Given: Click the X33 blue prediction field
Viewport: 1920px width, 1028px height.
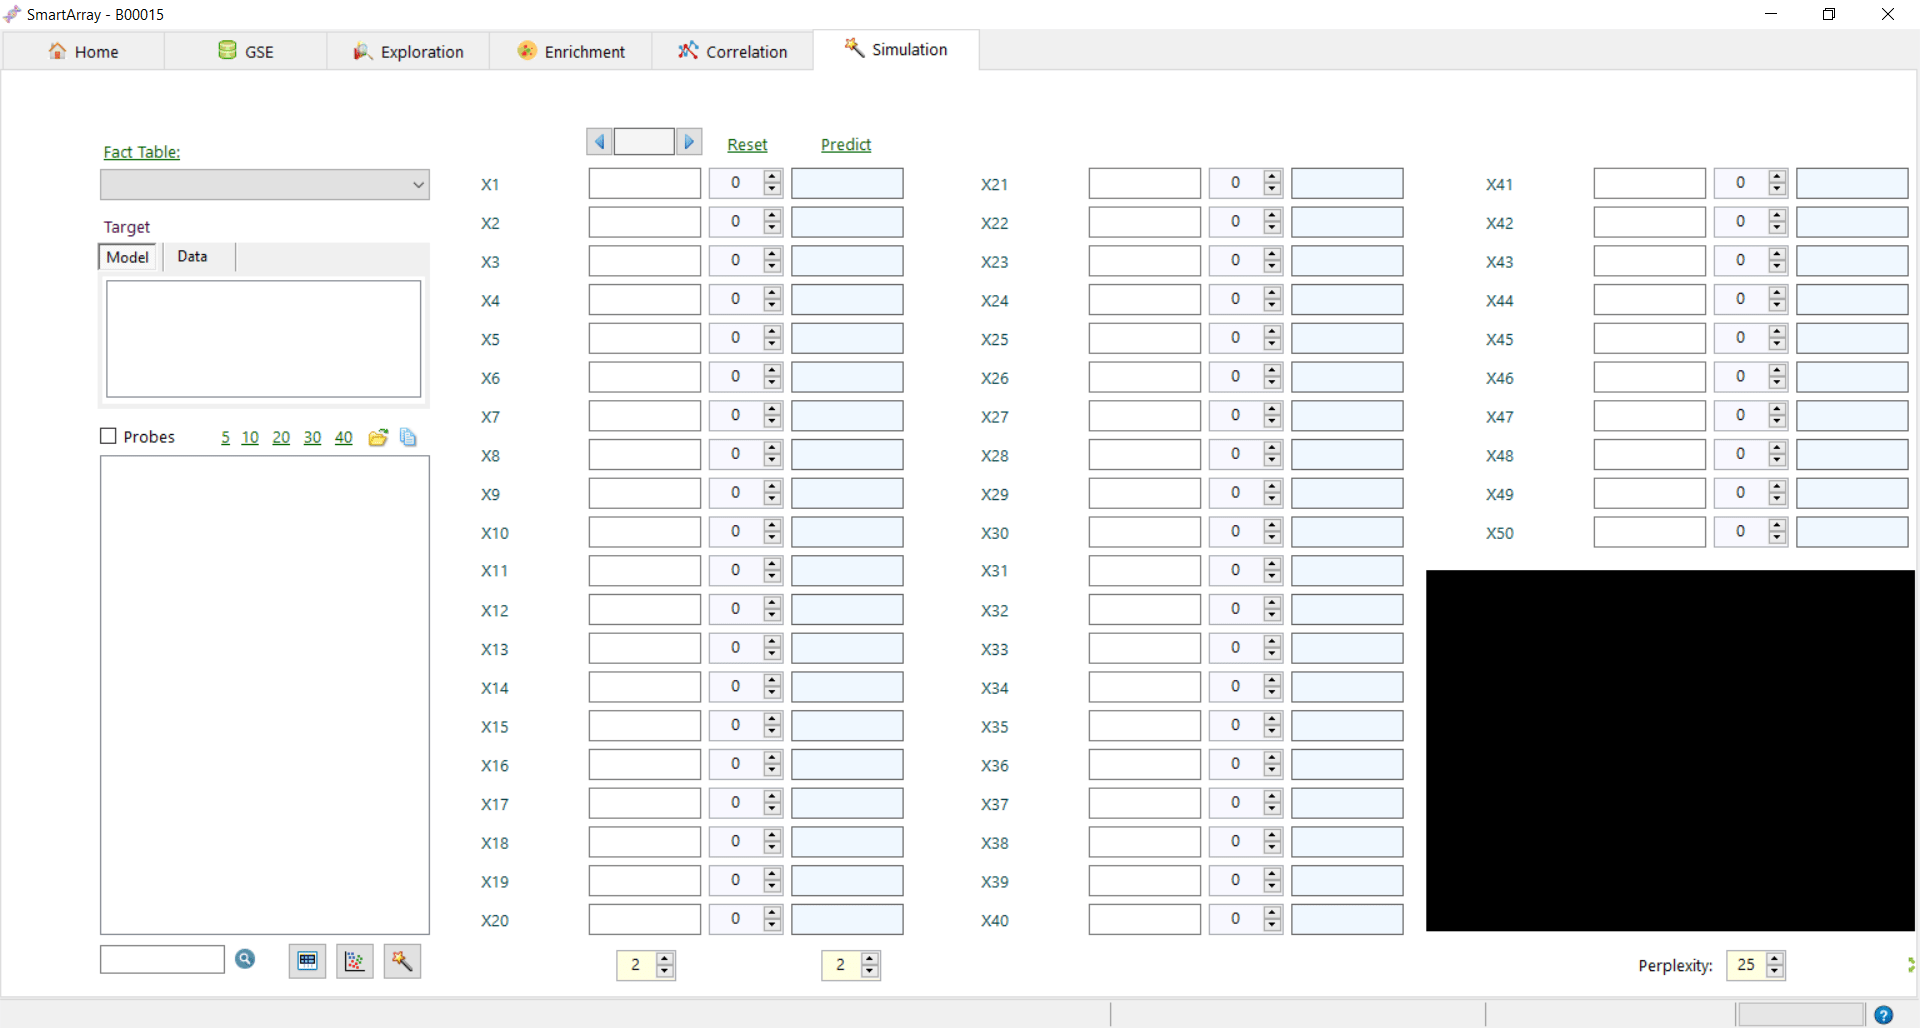Looking at the screenshot, I should pos(1347,648).
